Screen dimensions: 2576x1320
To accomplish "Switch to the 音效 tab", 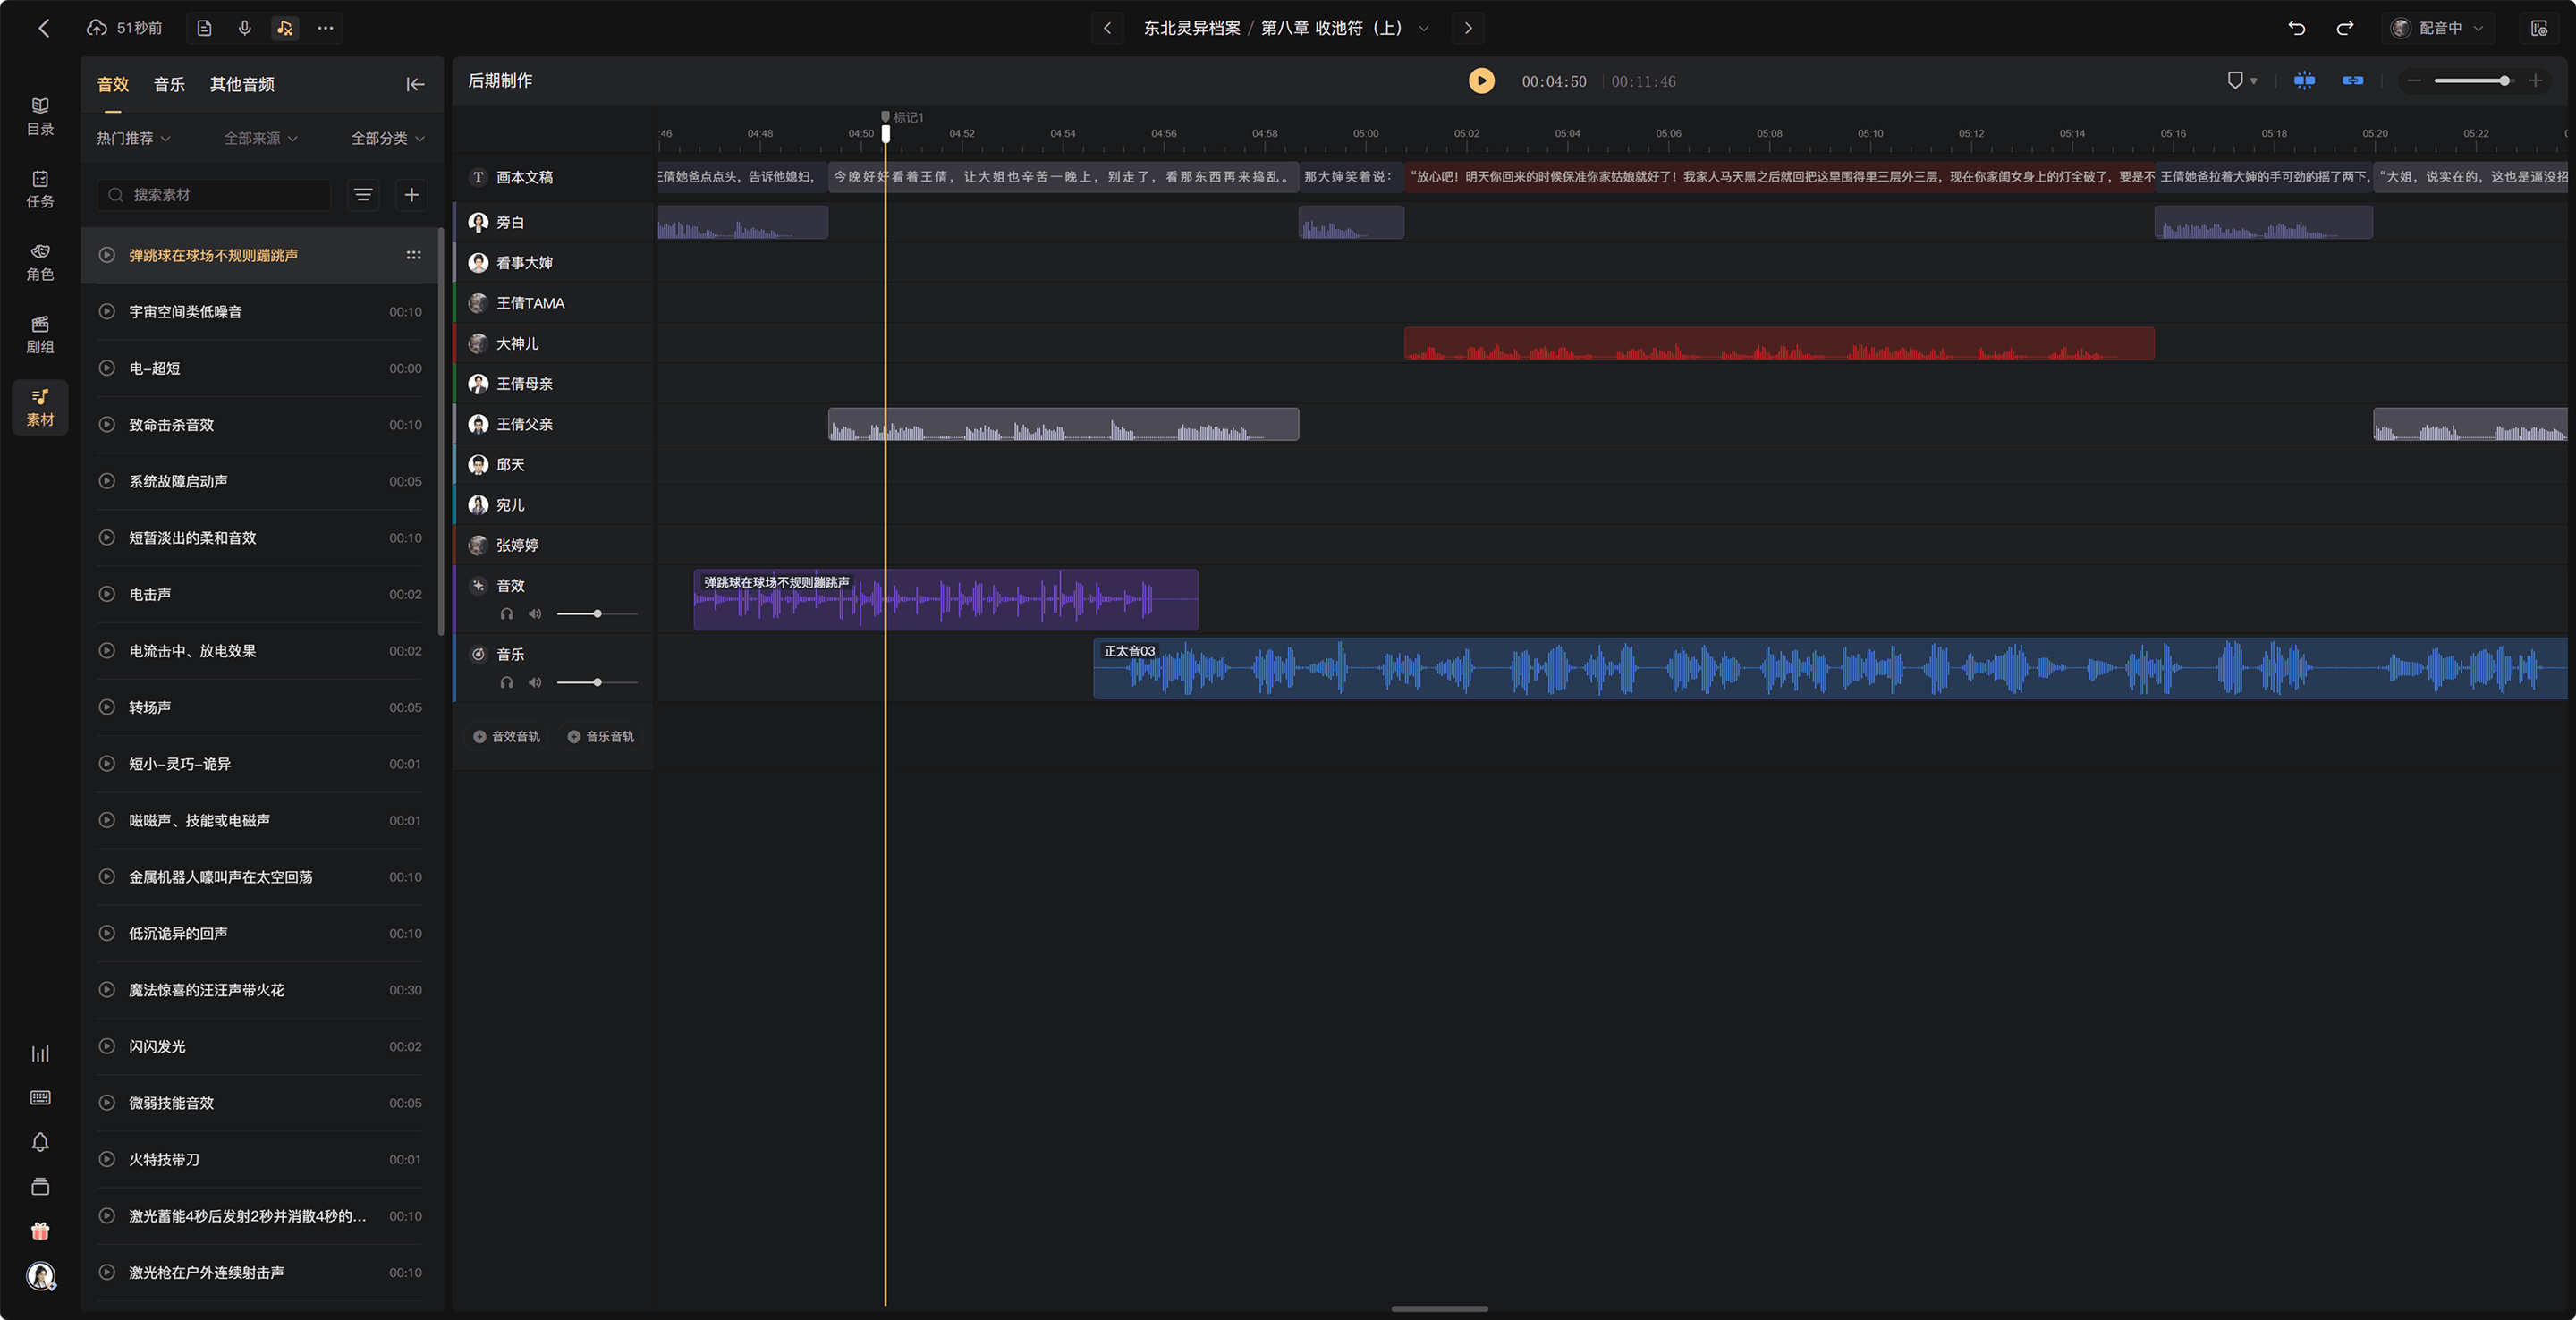I will (113, 85).
